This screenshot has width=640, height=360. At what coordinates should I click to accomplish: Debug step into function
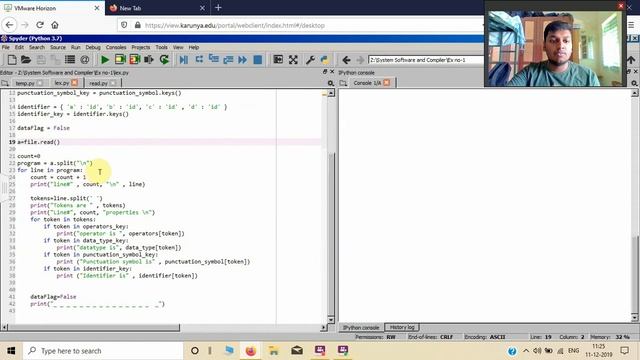(213, 60)
